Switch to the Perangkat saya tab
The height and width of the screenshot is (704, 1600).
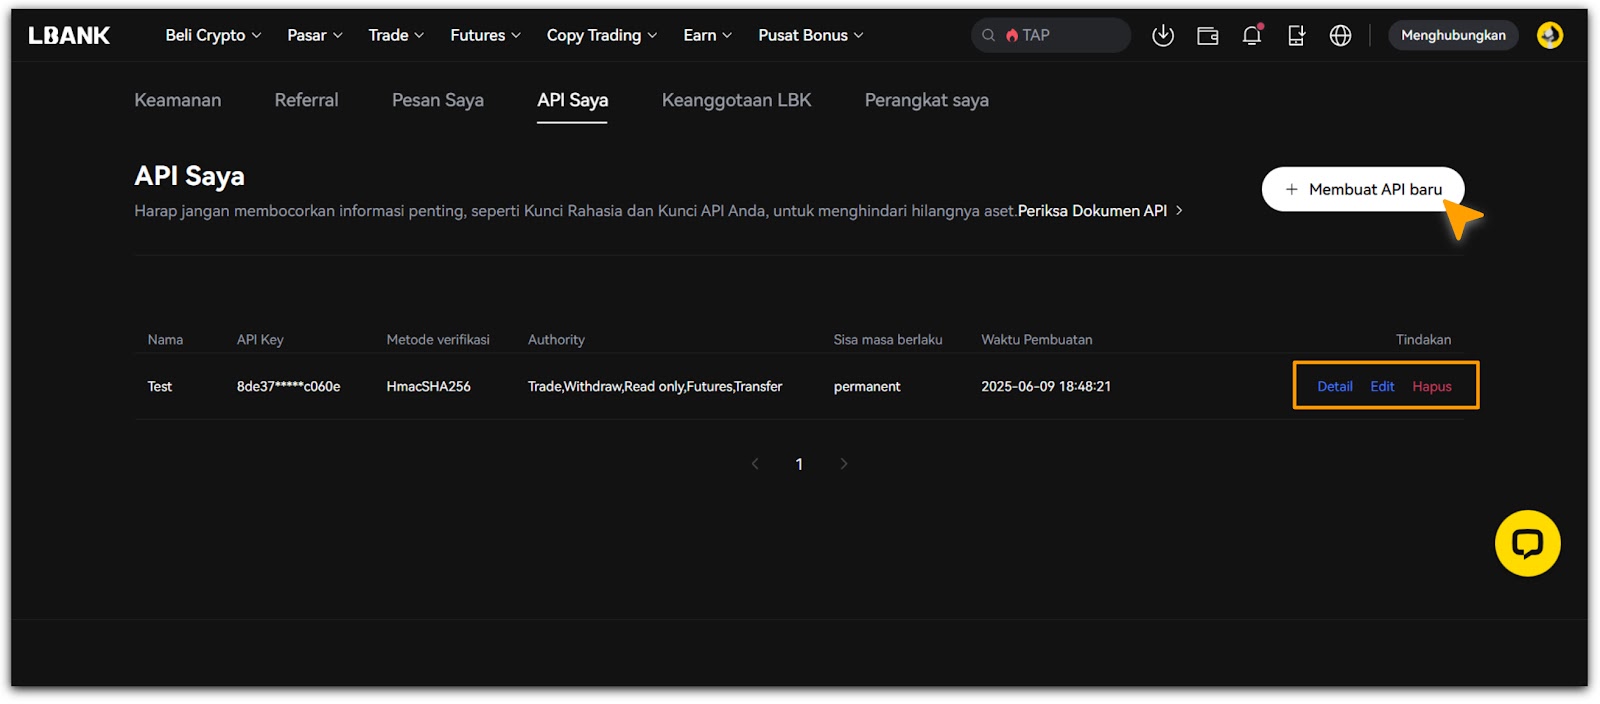pos(926,100)
